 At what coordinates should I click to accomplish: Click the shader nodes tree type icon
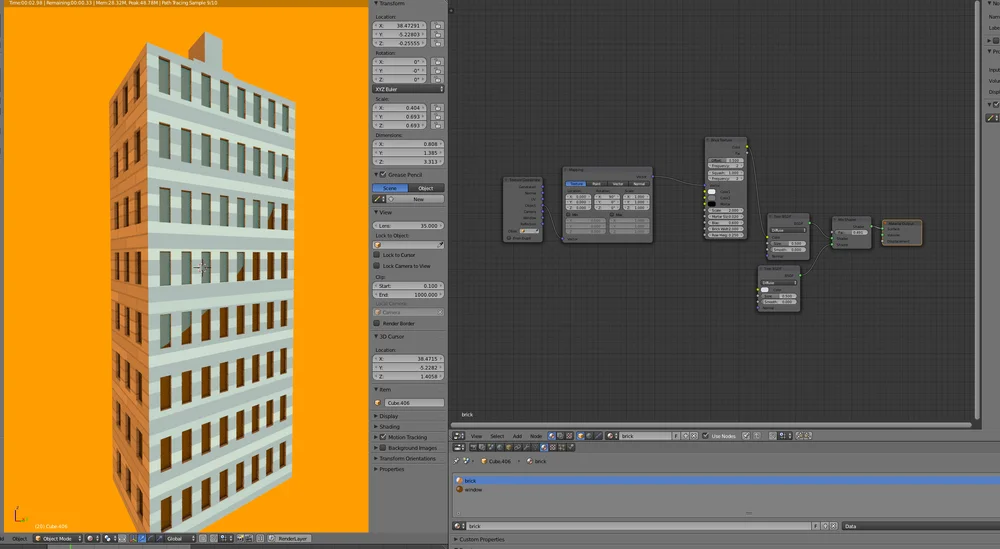tap(552, 436)
